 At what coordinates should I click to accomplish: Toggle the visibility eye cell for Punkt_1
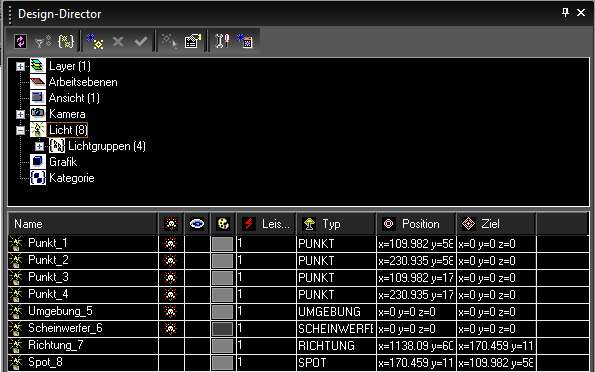(x=197, y=243)
